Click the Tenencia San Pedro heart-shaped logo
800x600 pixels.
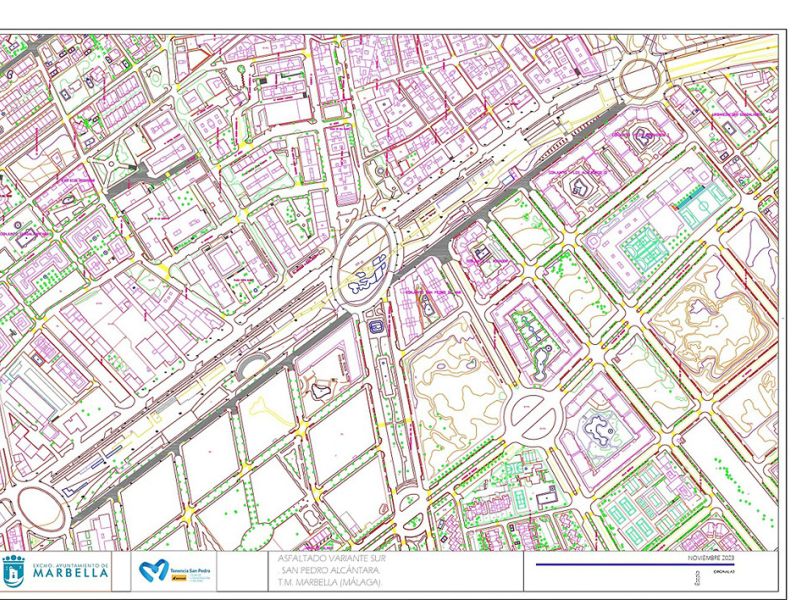coord(154,570)
